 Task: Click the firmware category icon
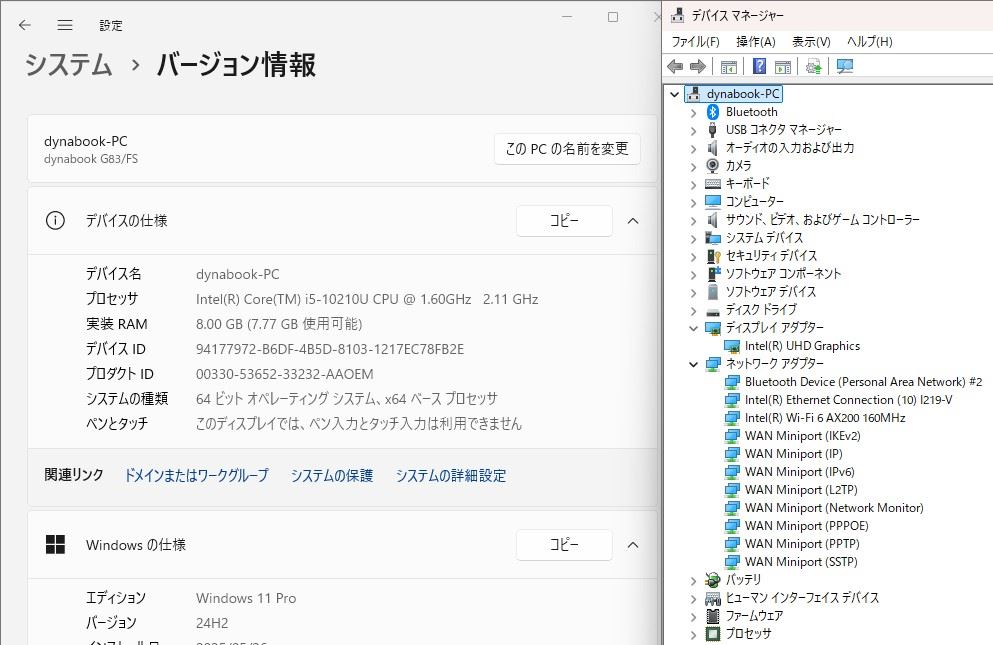coord(713,616)
